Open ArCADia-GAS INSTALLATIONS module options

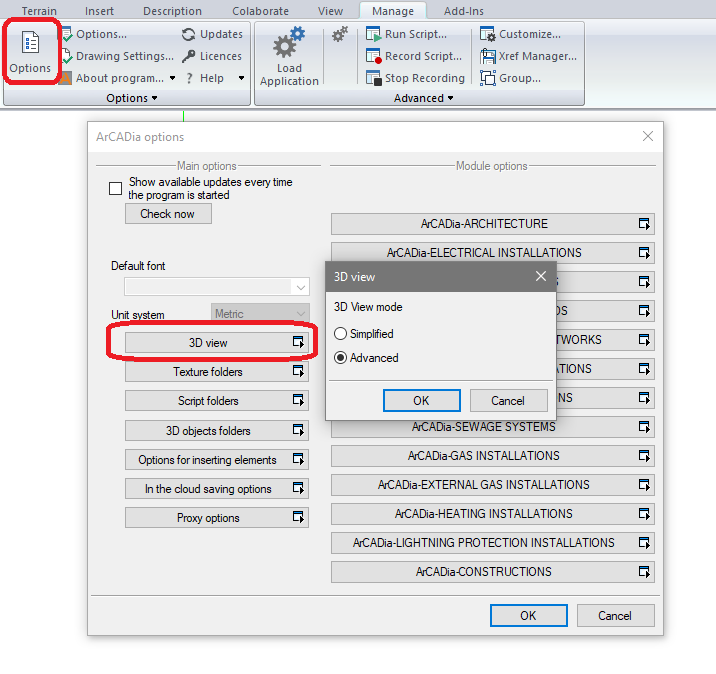coord(492,456)
